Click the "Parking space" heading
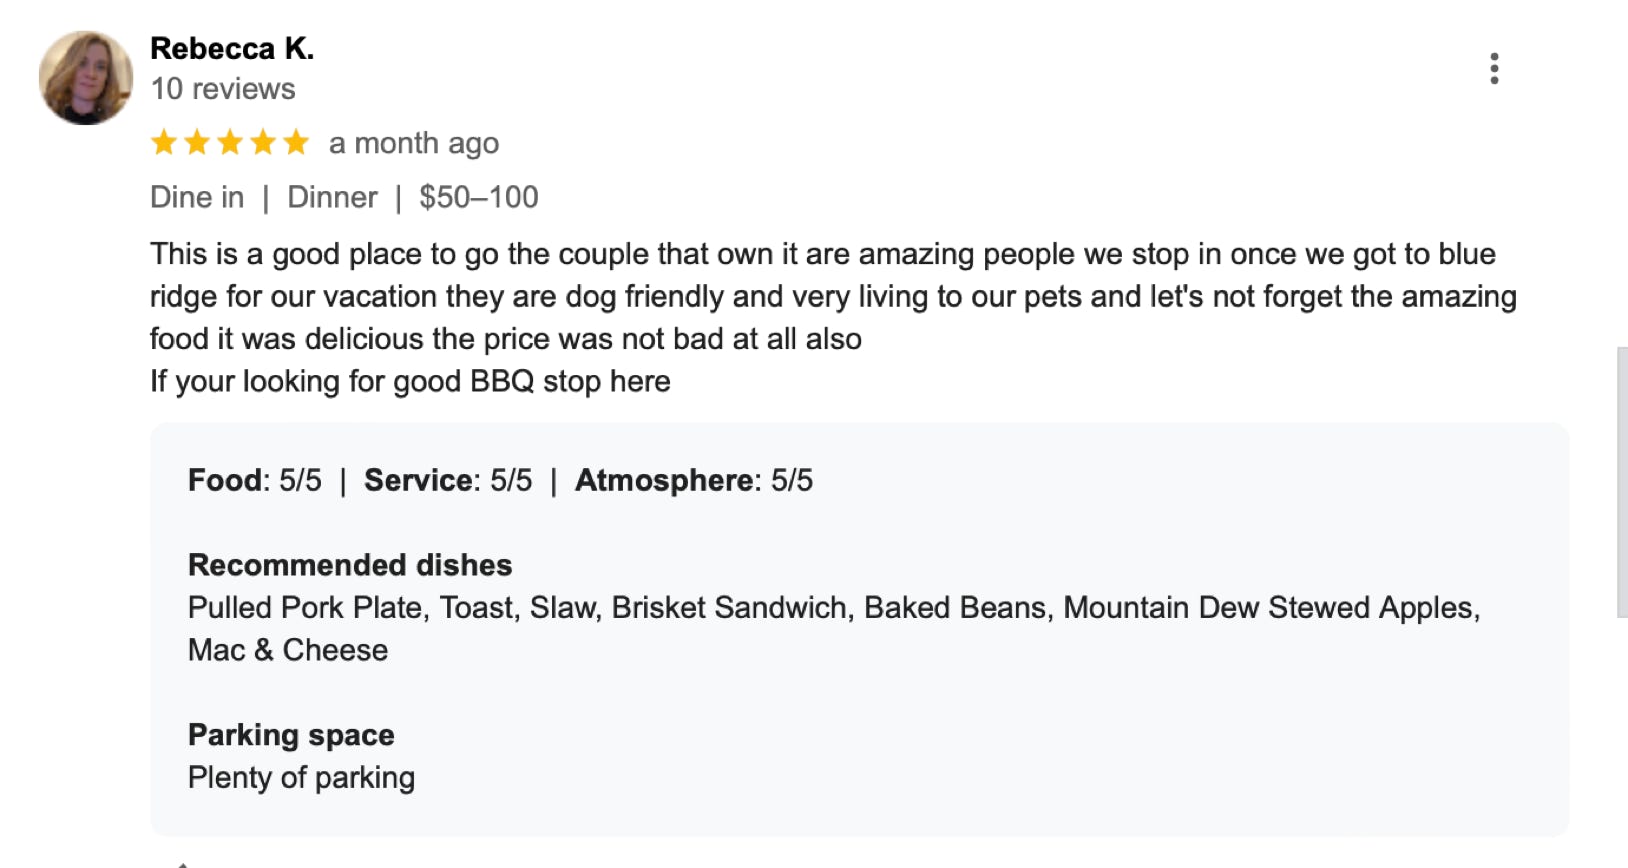This screenshot has width=1628, height=868. click(291, 735)
